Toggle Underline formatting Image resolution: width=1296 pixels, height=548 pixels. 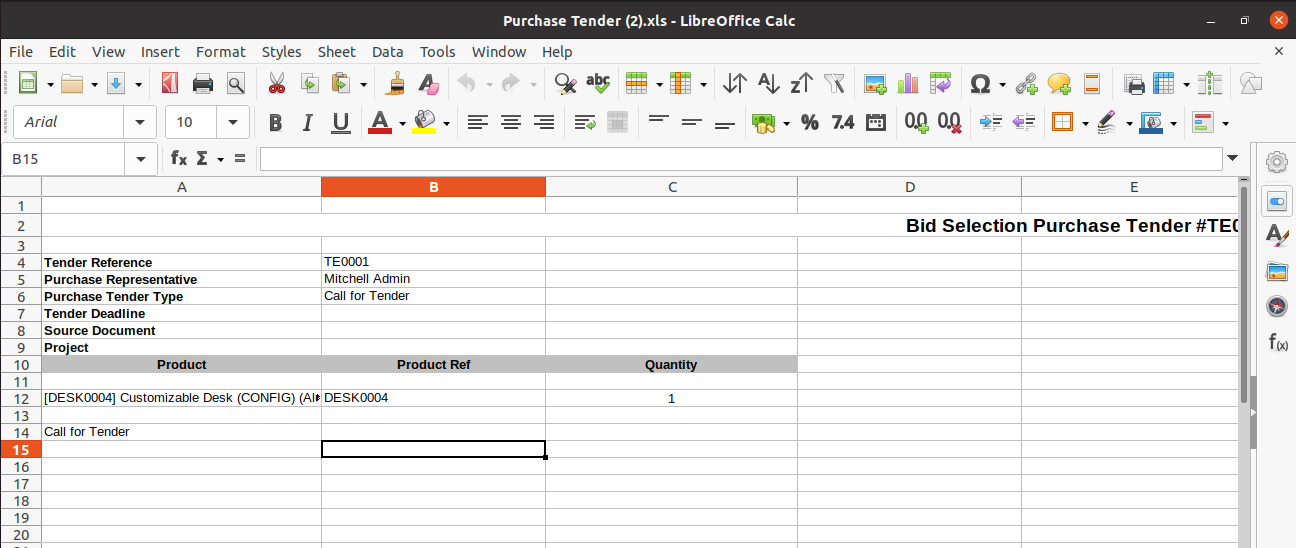(x=340, y=122)
